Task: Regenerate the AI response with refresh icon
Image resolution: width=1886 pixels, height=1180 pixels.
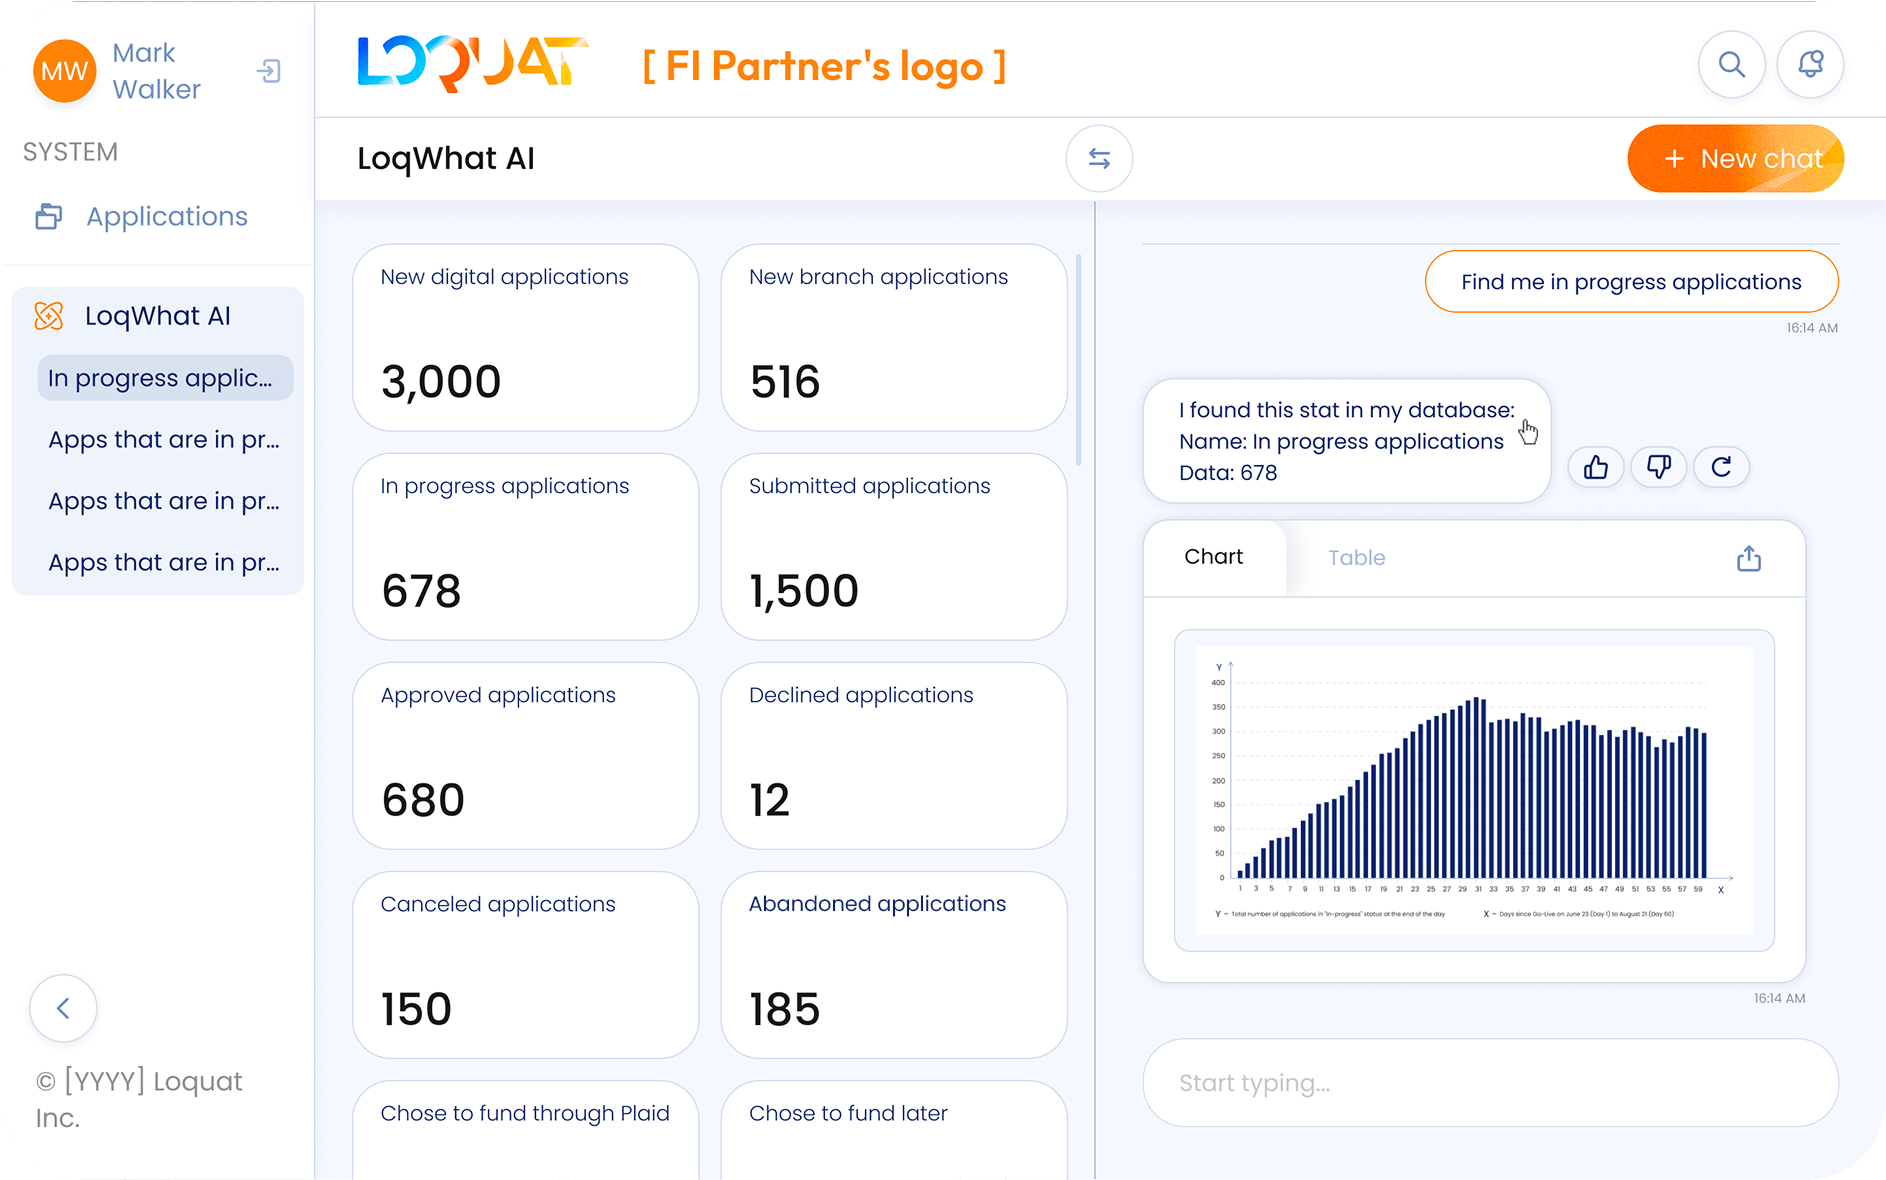Action: pos(1721,467)
